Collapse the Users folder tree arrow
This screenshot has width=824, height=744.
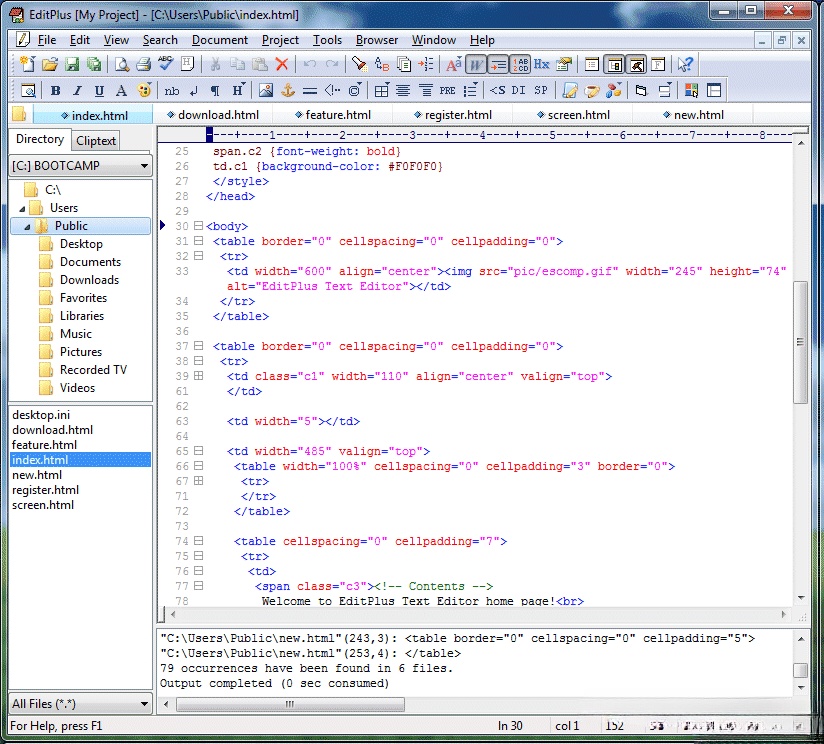pos(22,209)
